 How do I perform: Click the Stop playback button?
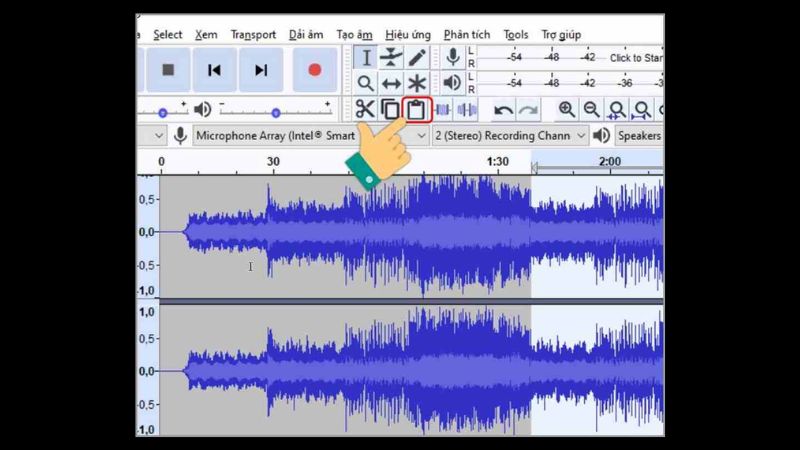click(x=168, y=70)
